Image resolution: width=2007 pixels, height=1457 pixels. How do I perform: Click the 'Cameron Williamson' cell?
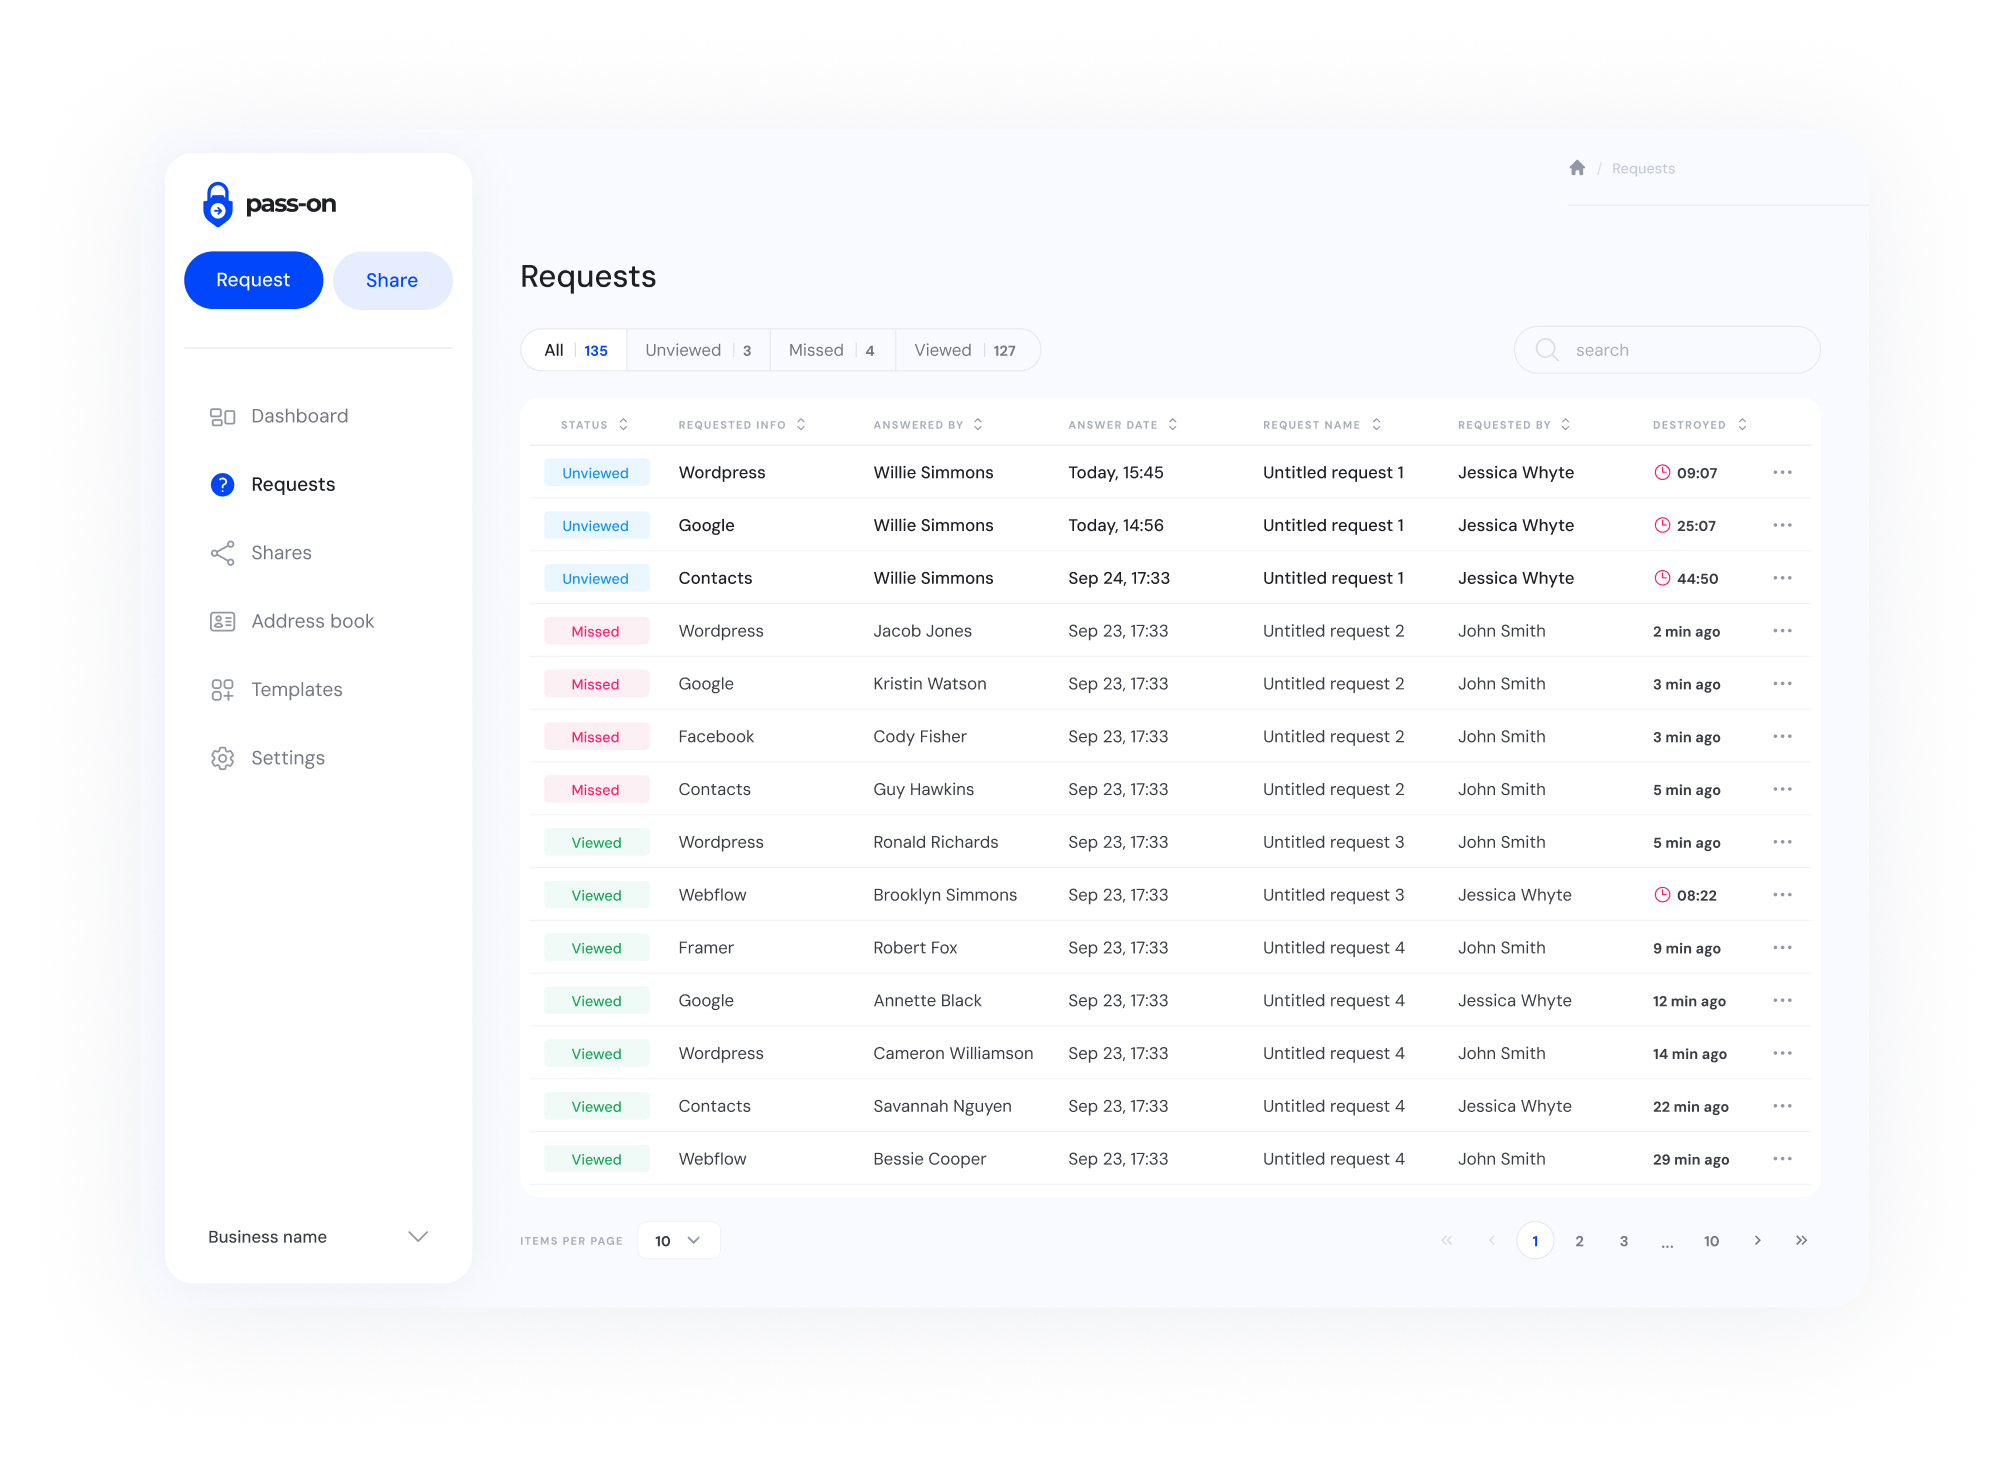953,1053
